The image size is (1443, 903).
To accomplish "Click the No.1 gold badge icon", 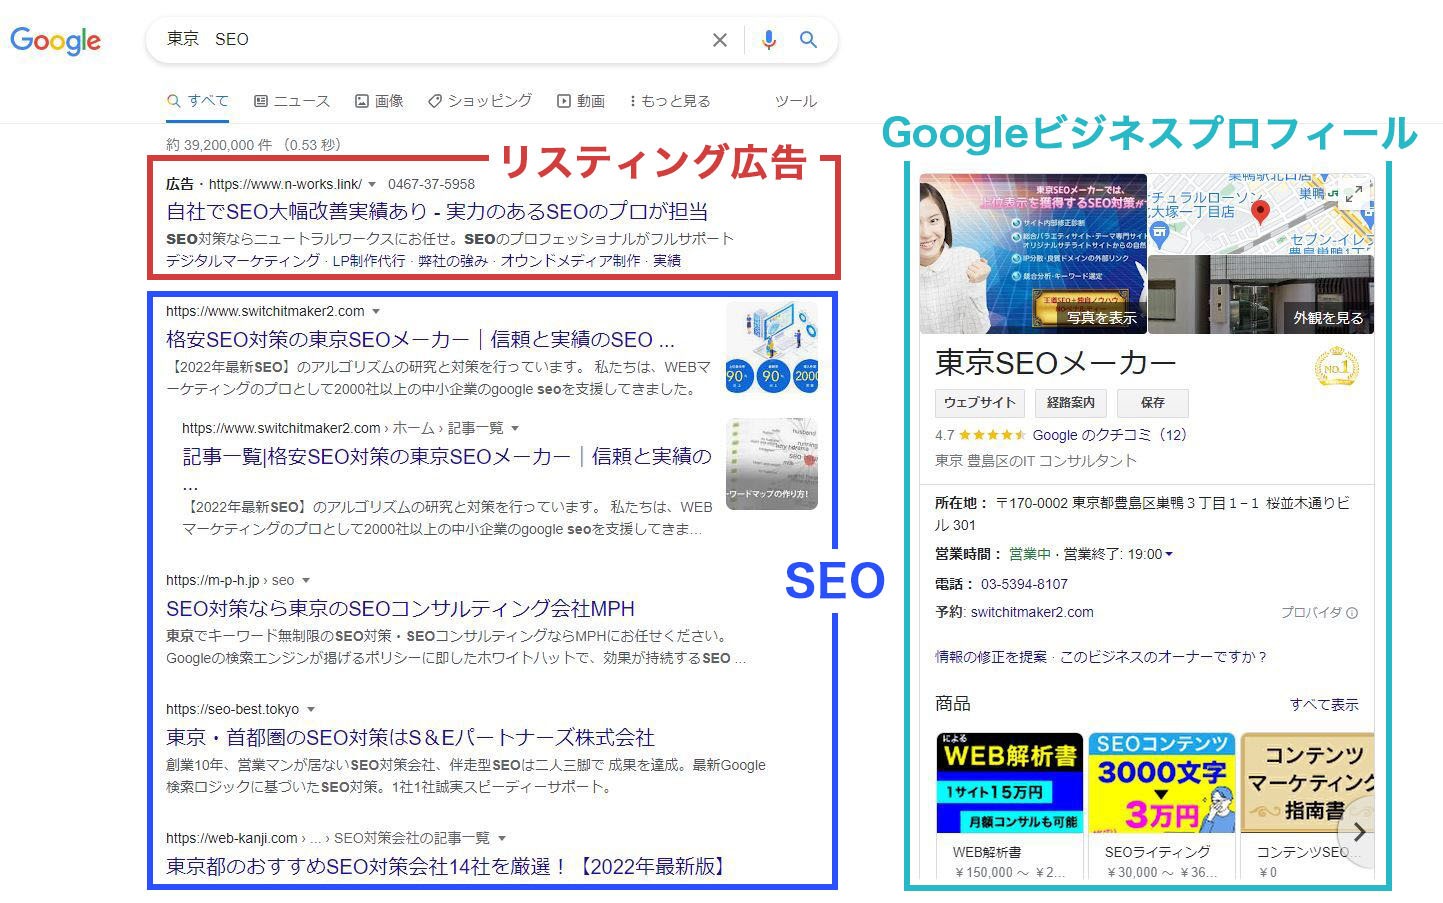I will 1337,368.
